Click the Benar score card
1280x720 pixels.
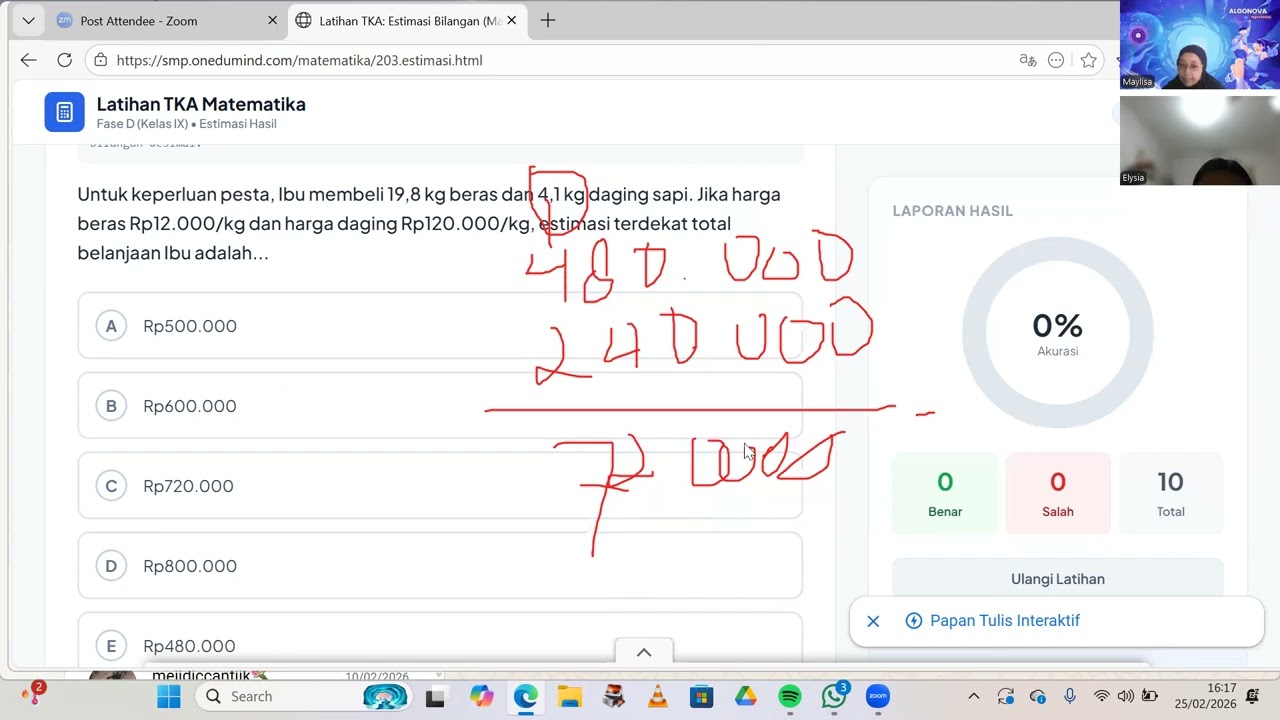pyautogui.click(x=945, y=494)
